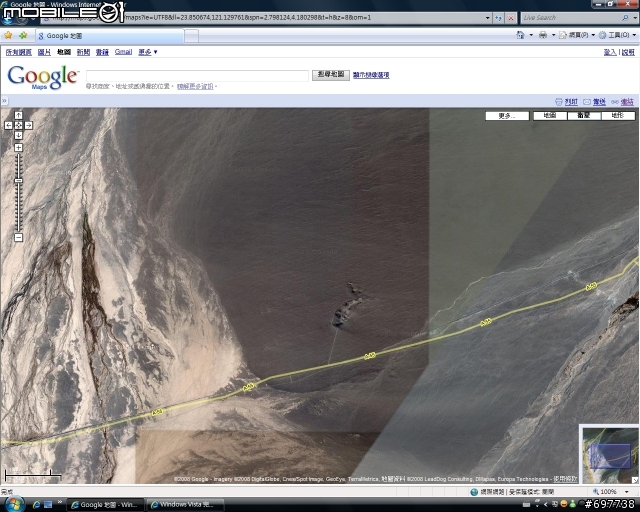The width and height of the screenshot is (640, 512).
Task: Click the Stop loading red X button
Action: [511, 18]
